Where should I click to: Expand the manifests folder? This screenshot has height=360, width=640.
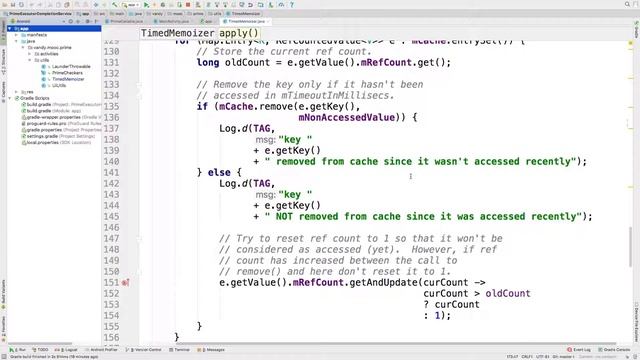16,35
